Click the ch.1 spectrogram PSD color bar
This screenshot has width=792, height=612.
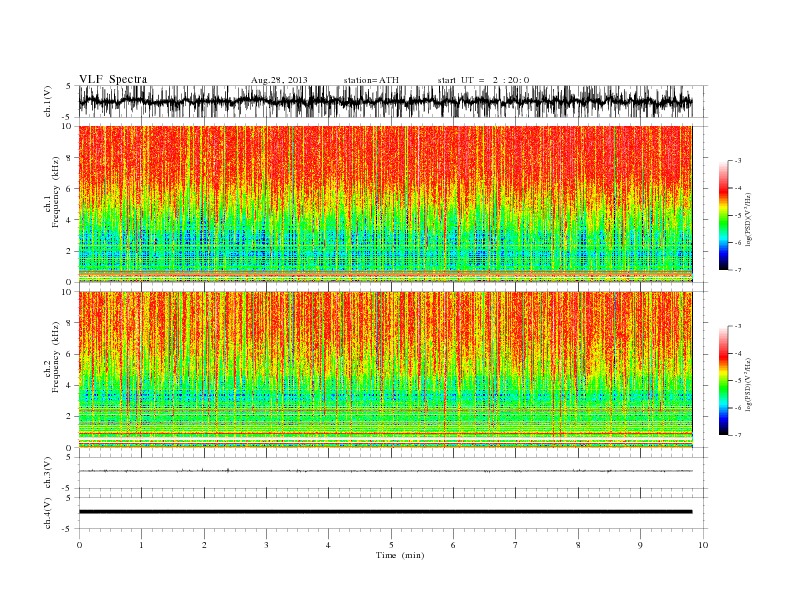coord(723,216)
